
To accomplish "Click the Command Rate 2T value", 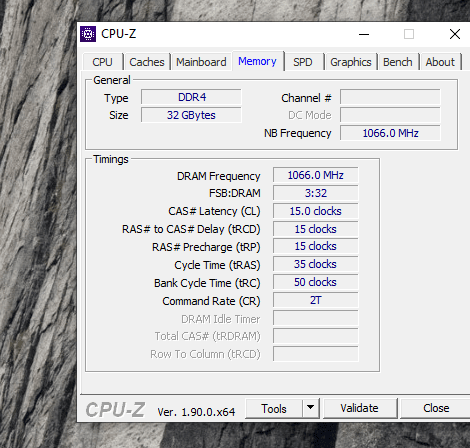I will tap(316, 300).
